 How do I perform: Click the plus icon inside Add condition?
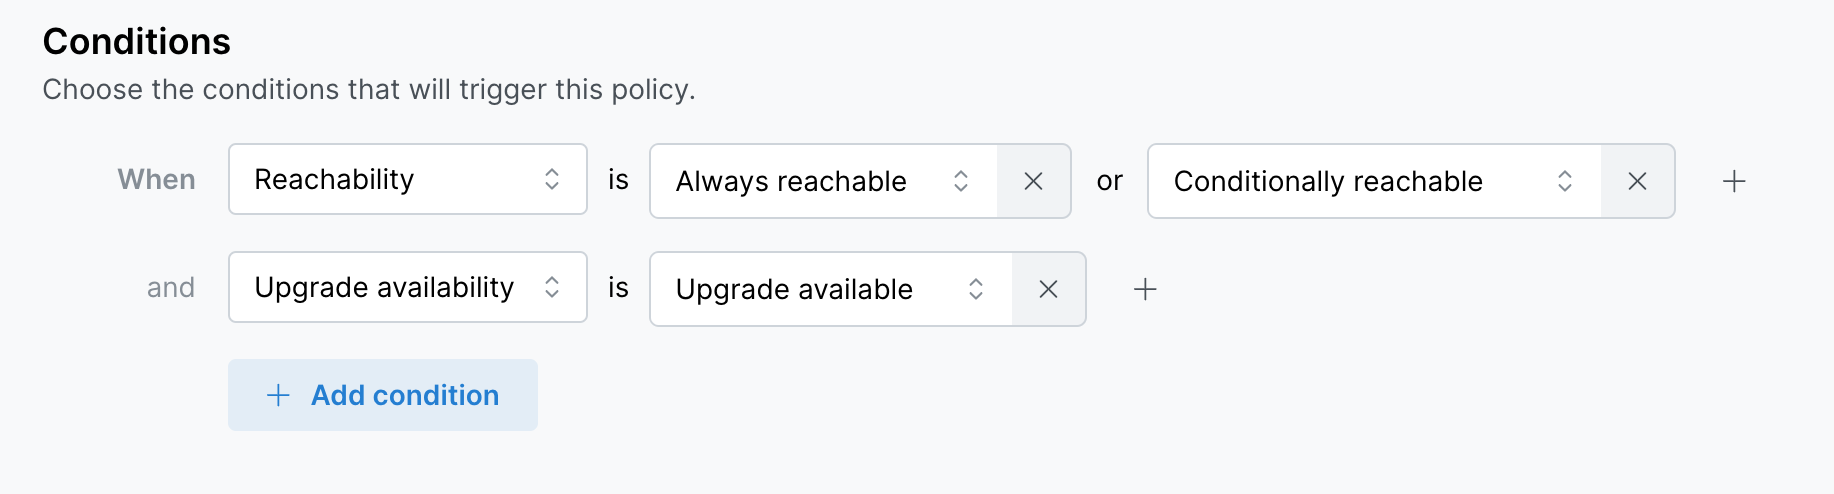click(x=278, y=395)
